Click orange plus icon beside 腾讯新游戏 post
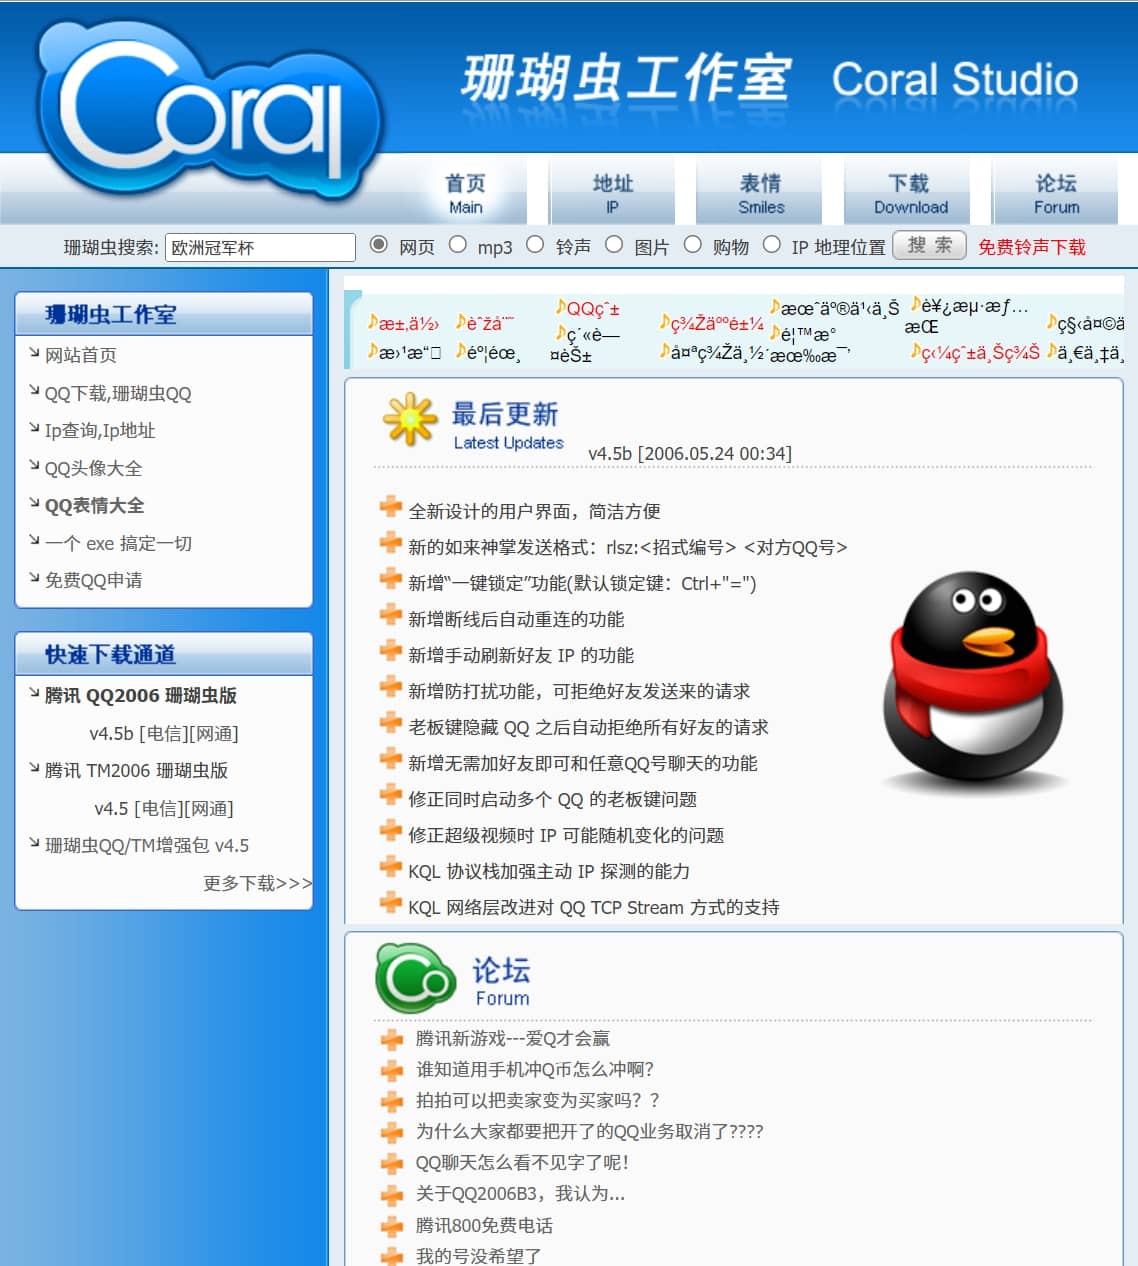This screenshot has height=1266, width=1138. click(392, 1039)
